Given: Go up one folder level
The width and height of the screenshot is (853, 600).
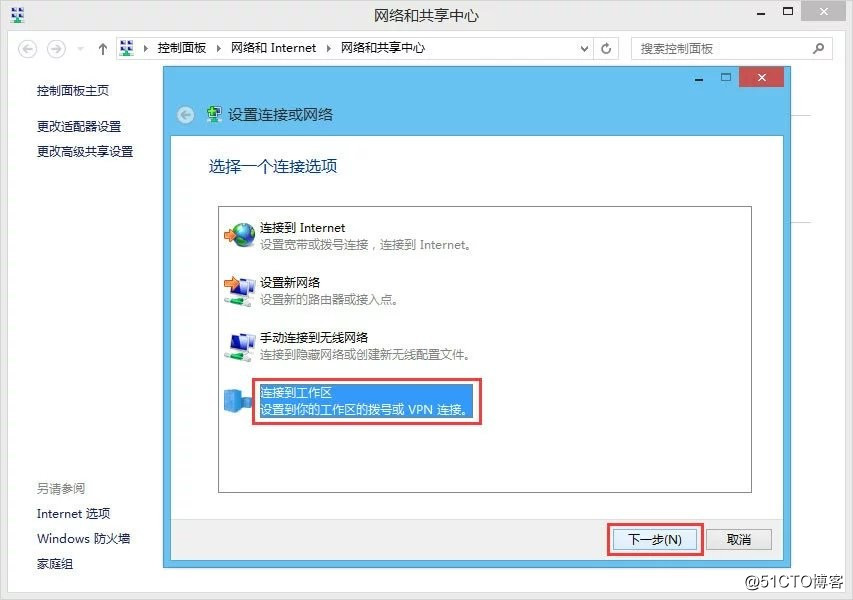Looking at the screenshot, I should (x=102, y=49).
